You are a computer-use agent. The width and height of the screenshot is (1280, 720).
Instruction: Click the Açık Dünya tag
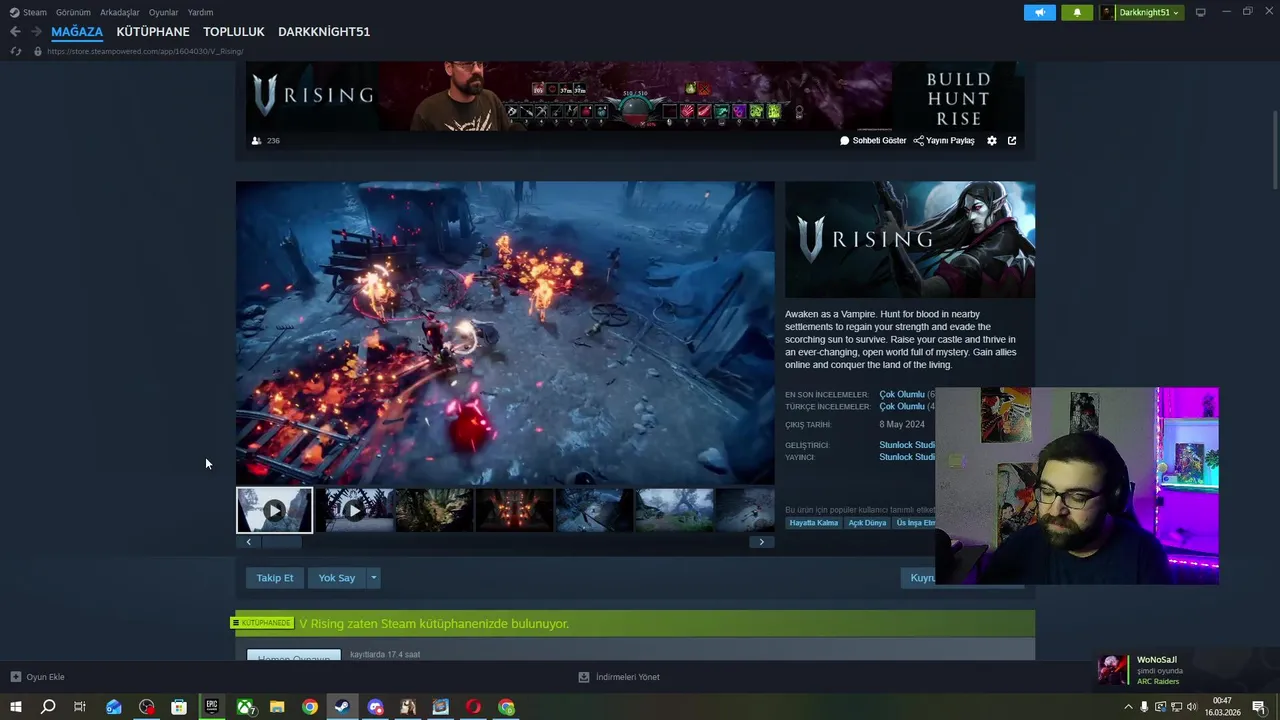click(867, 523)
